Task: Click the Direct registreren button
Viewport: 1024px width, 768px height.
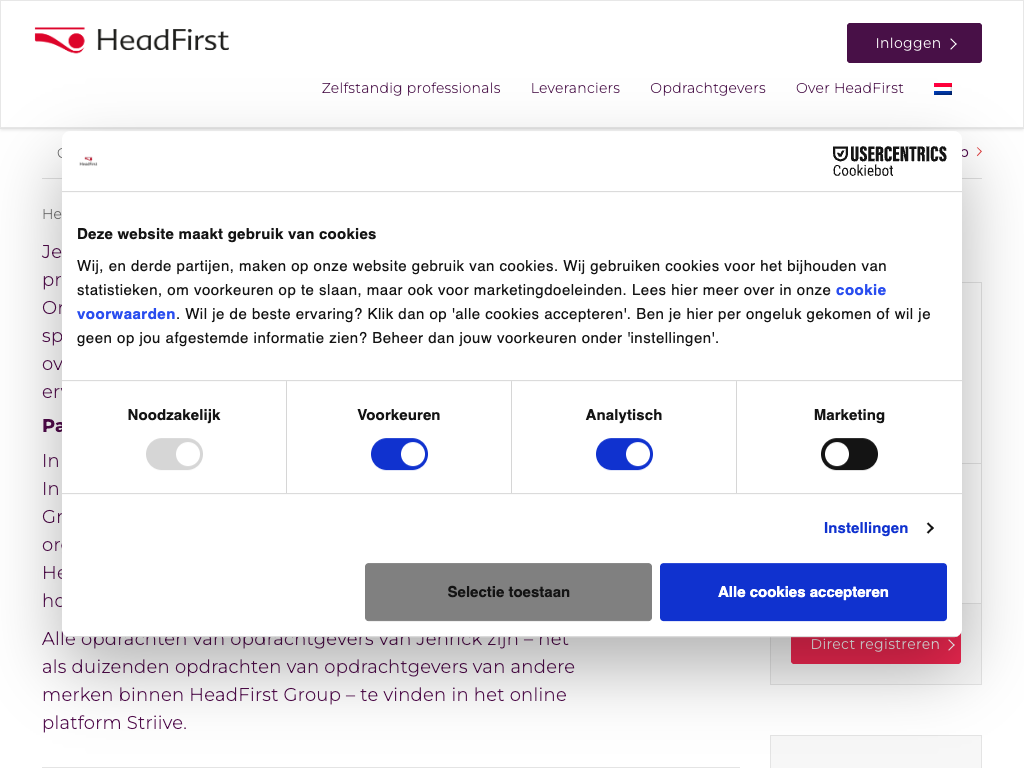Action: point(875,646)
